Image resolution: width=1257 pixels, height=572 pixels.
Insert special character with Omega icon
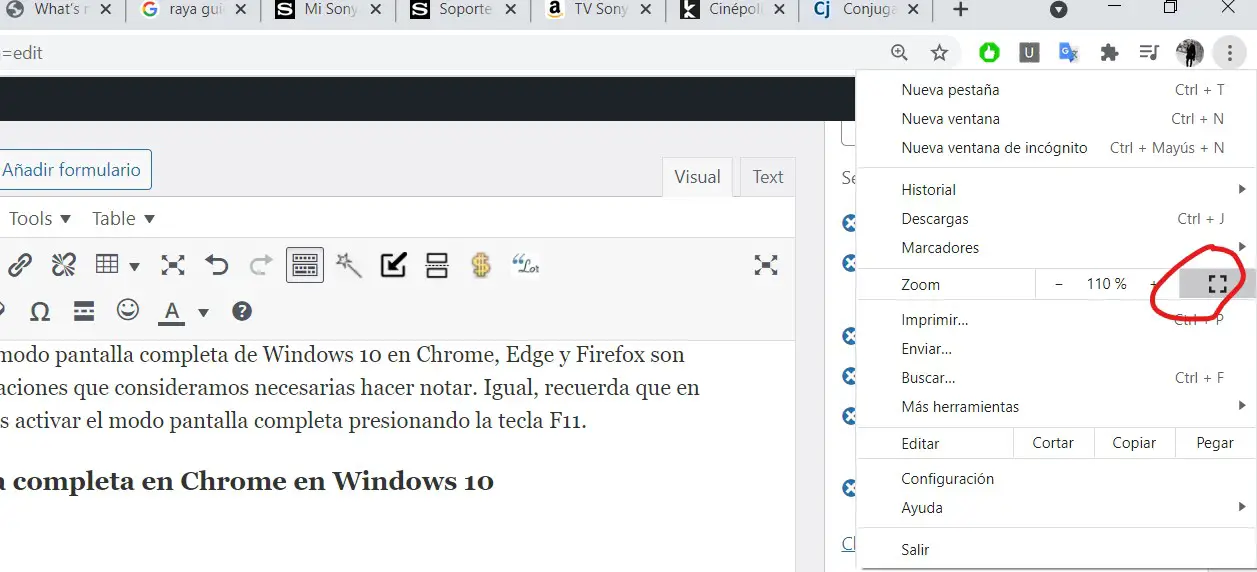(x=40, y=311)
